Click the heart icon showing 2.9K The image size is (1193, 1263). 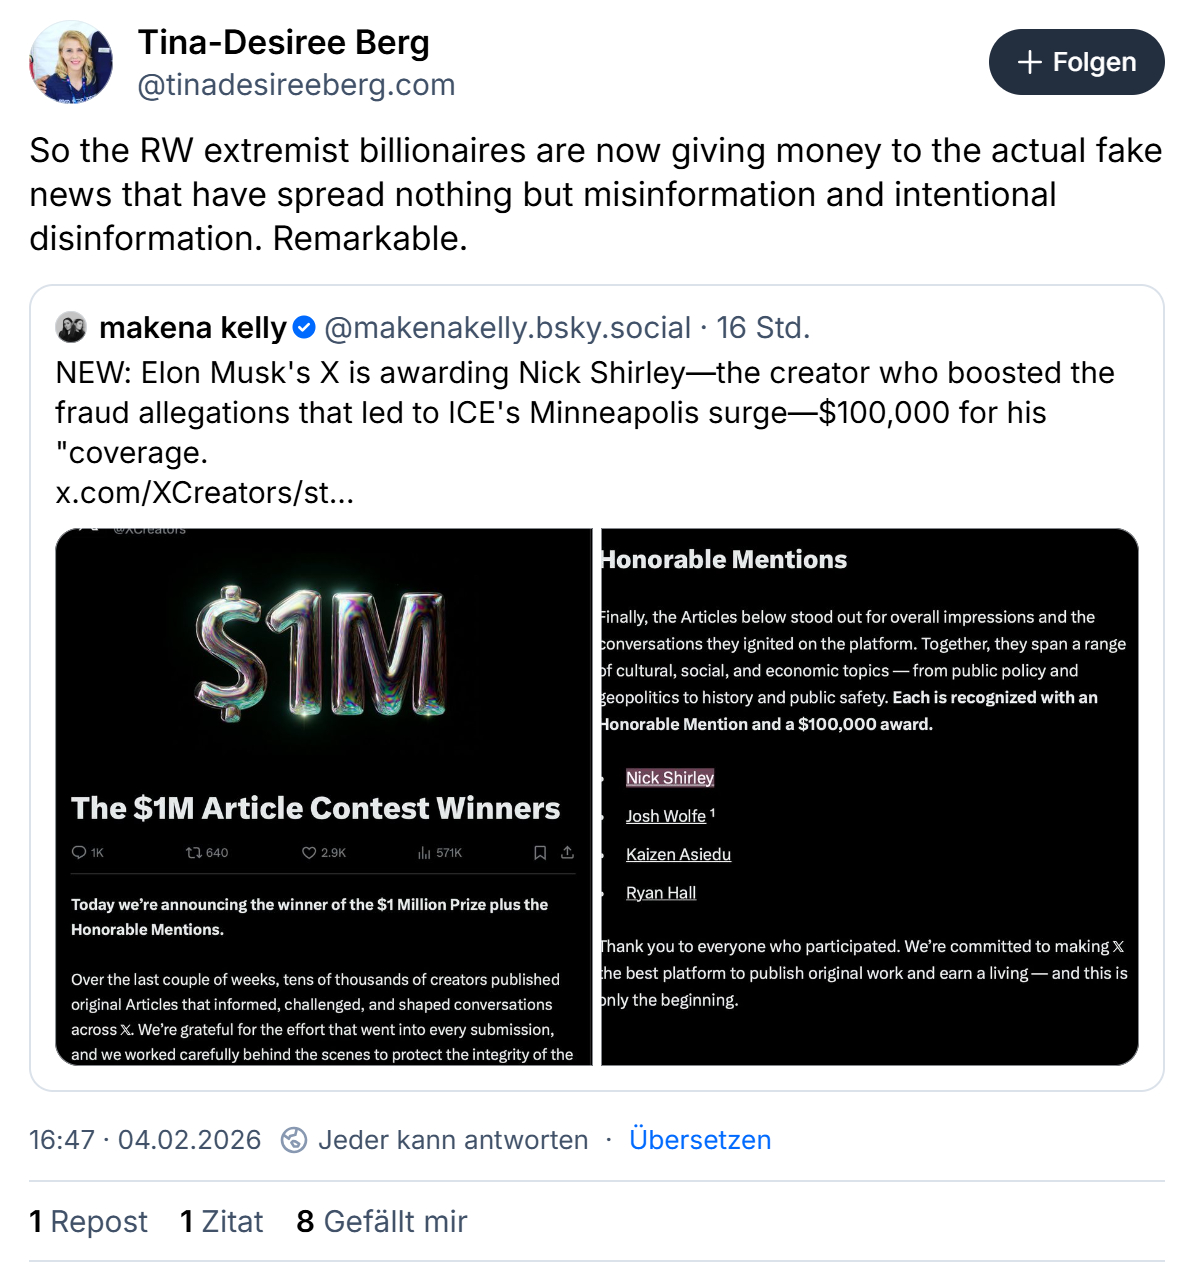(309, 853)
